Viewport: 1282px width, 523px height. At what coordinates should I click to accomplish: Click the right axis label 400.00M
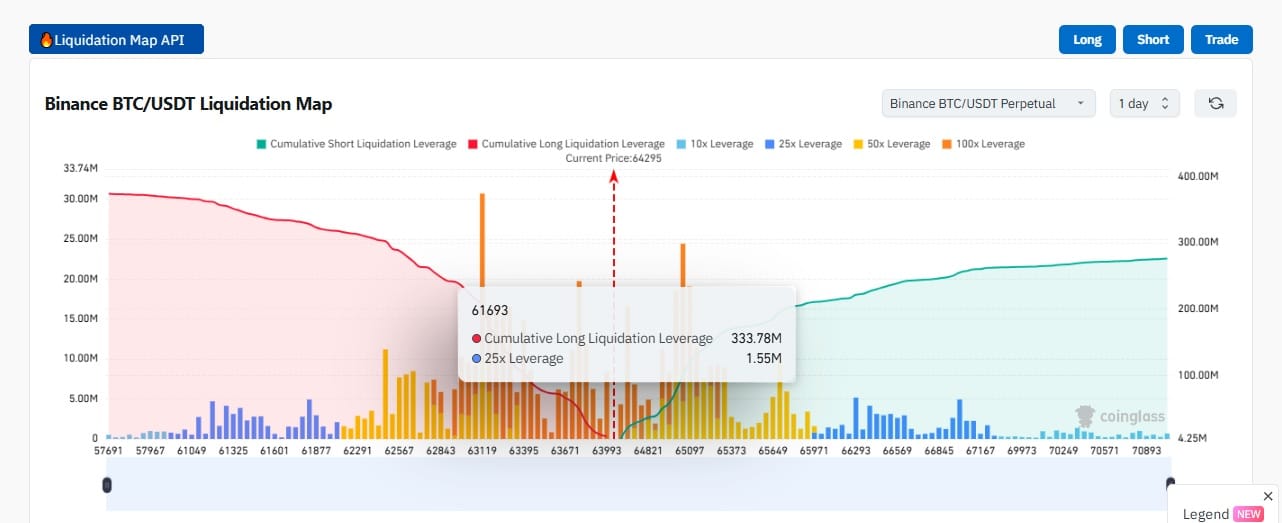1198,176
